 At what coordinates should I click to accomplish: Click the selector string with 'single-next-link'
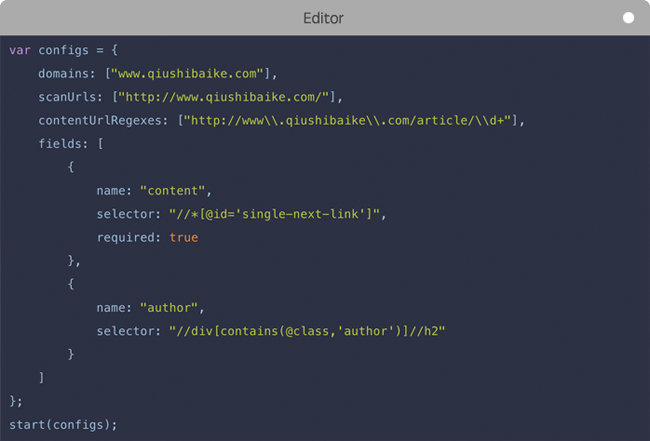(x=274, y=214)
